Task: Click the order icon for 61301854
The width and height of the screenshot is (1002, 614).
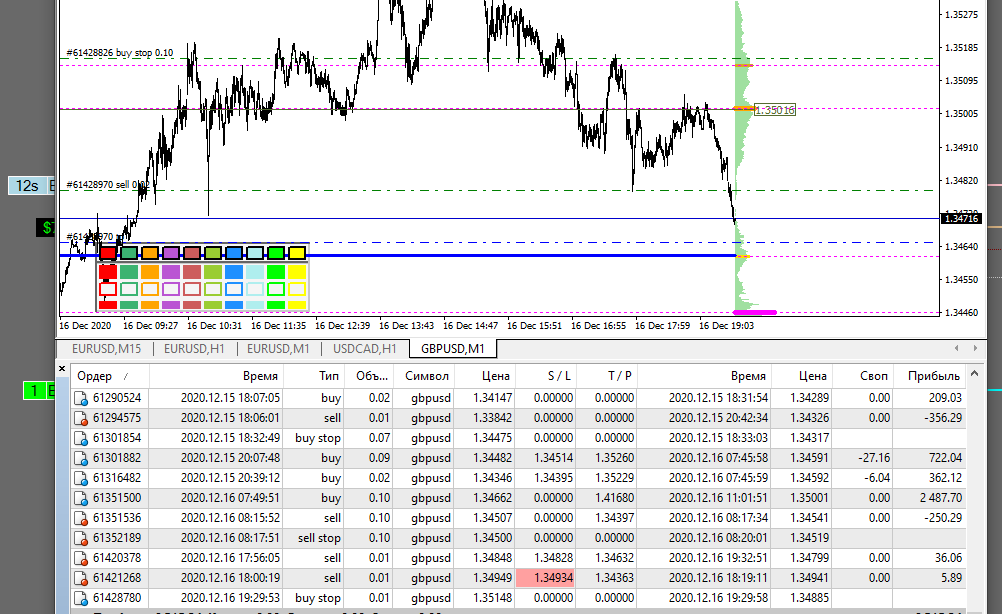Action: click(81, 438)
